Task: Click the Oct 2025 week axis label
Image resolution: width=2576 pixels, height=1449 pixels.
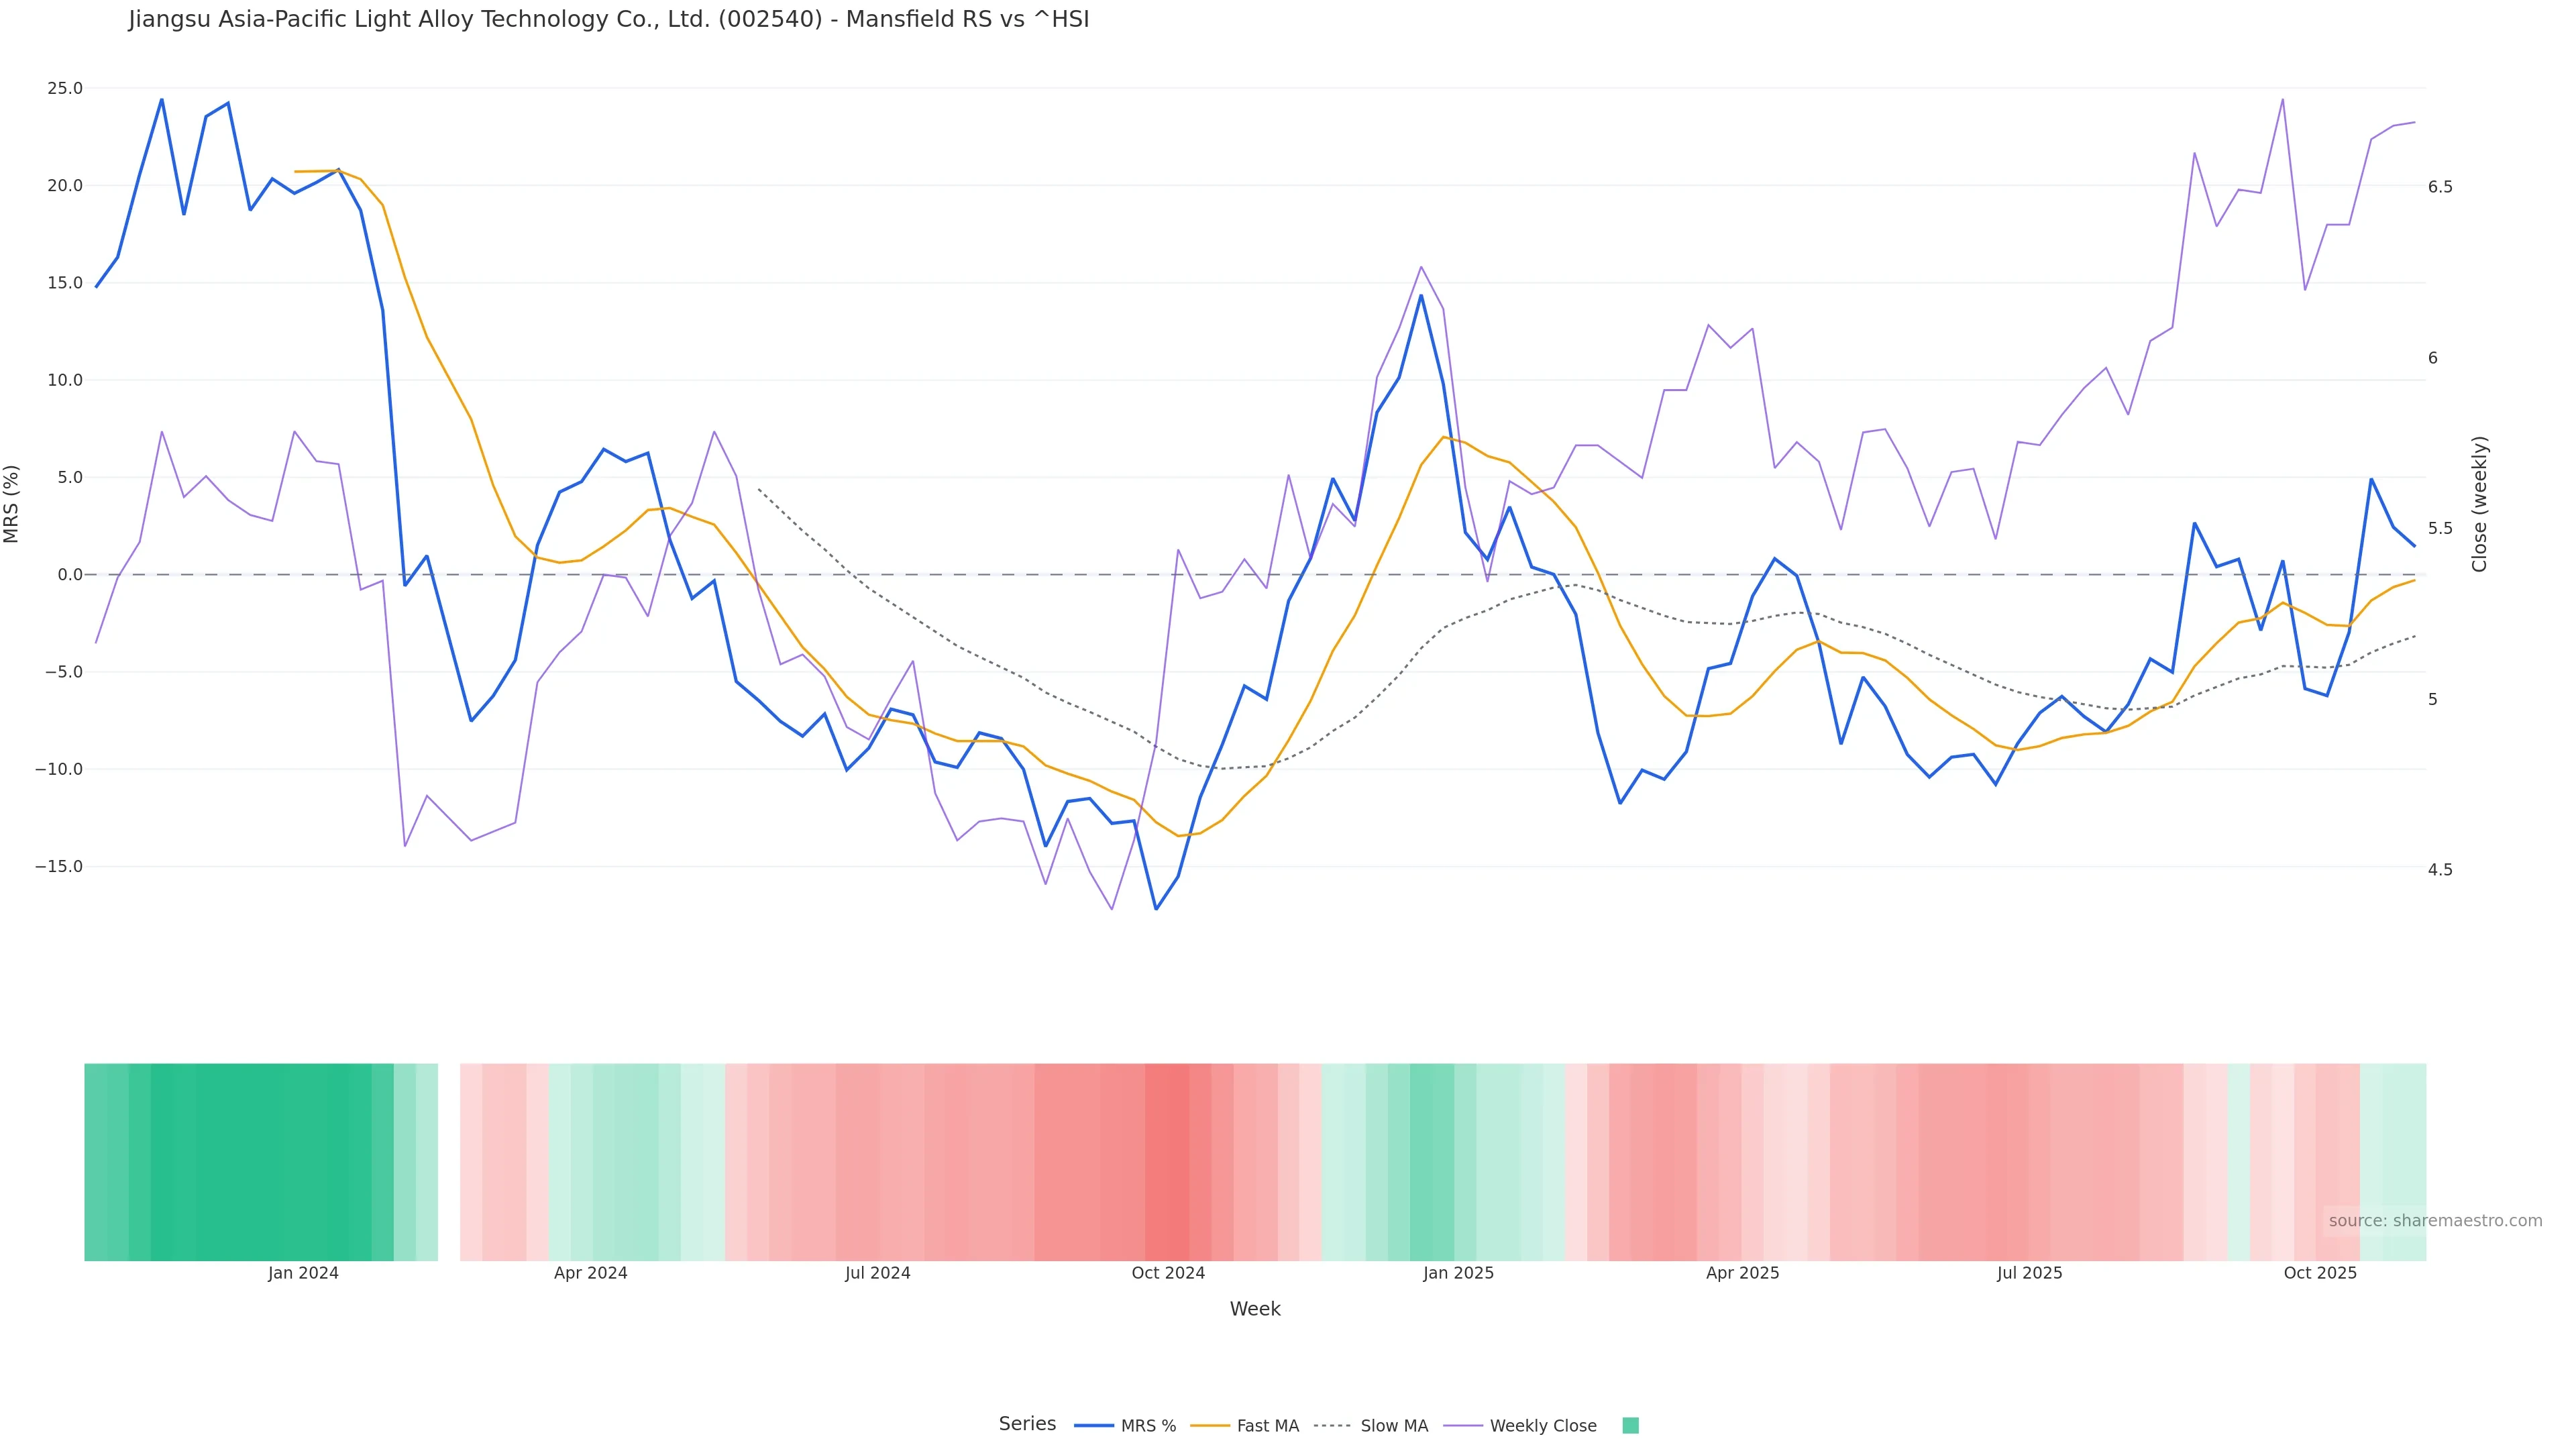Action: pos(2320,1274)
